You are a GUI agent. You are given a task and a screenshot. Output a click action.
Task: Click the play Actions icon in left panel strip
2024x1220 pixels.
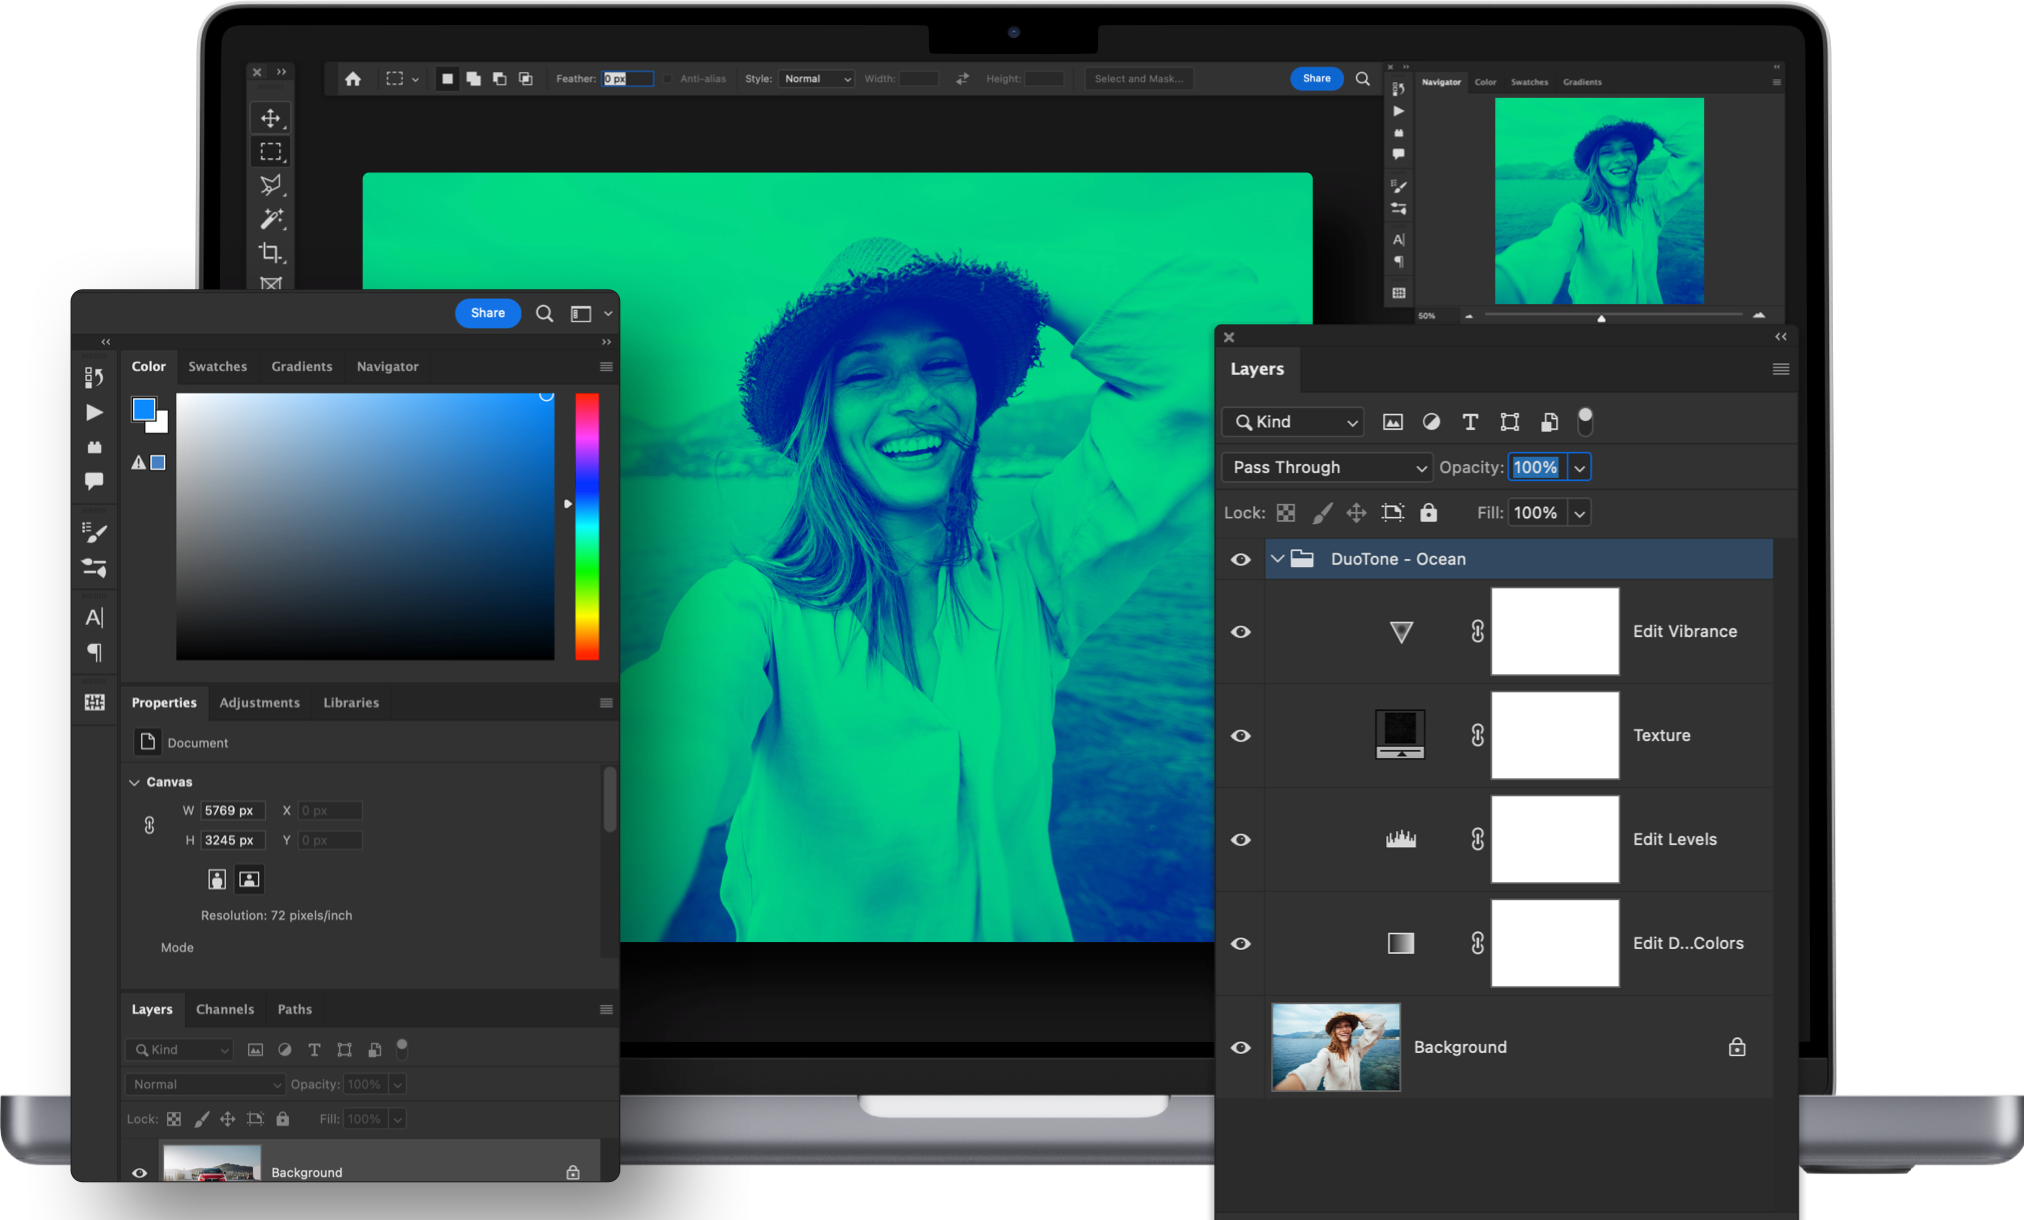tap(94, 412)
